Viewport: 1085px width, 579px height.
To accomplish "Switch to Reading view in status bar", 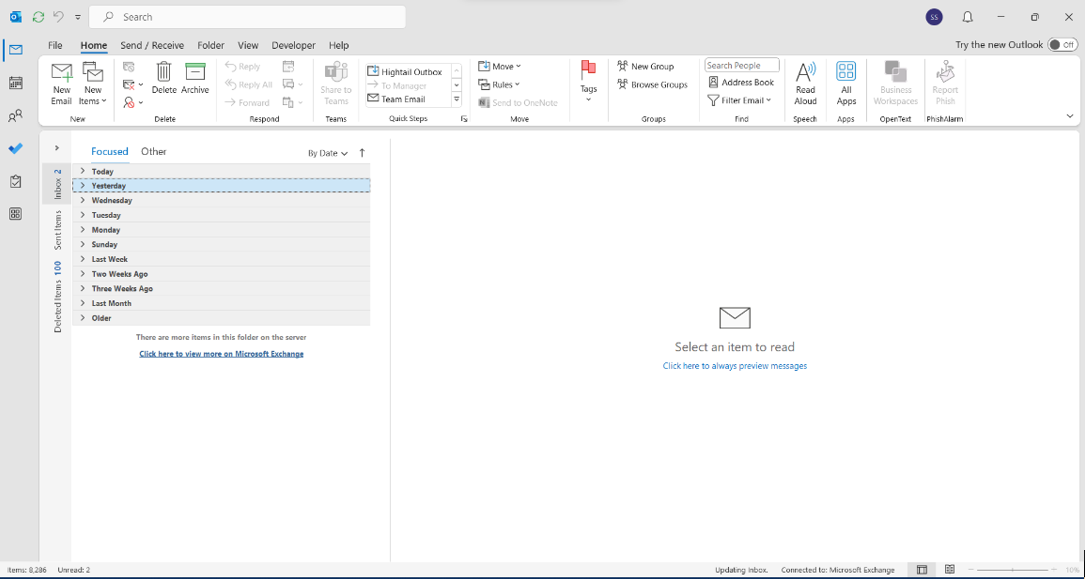I will click(950, 570).
